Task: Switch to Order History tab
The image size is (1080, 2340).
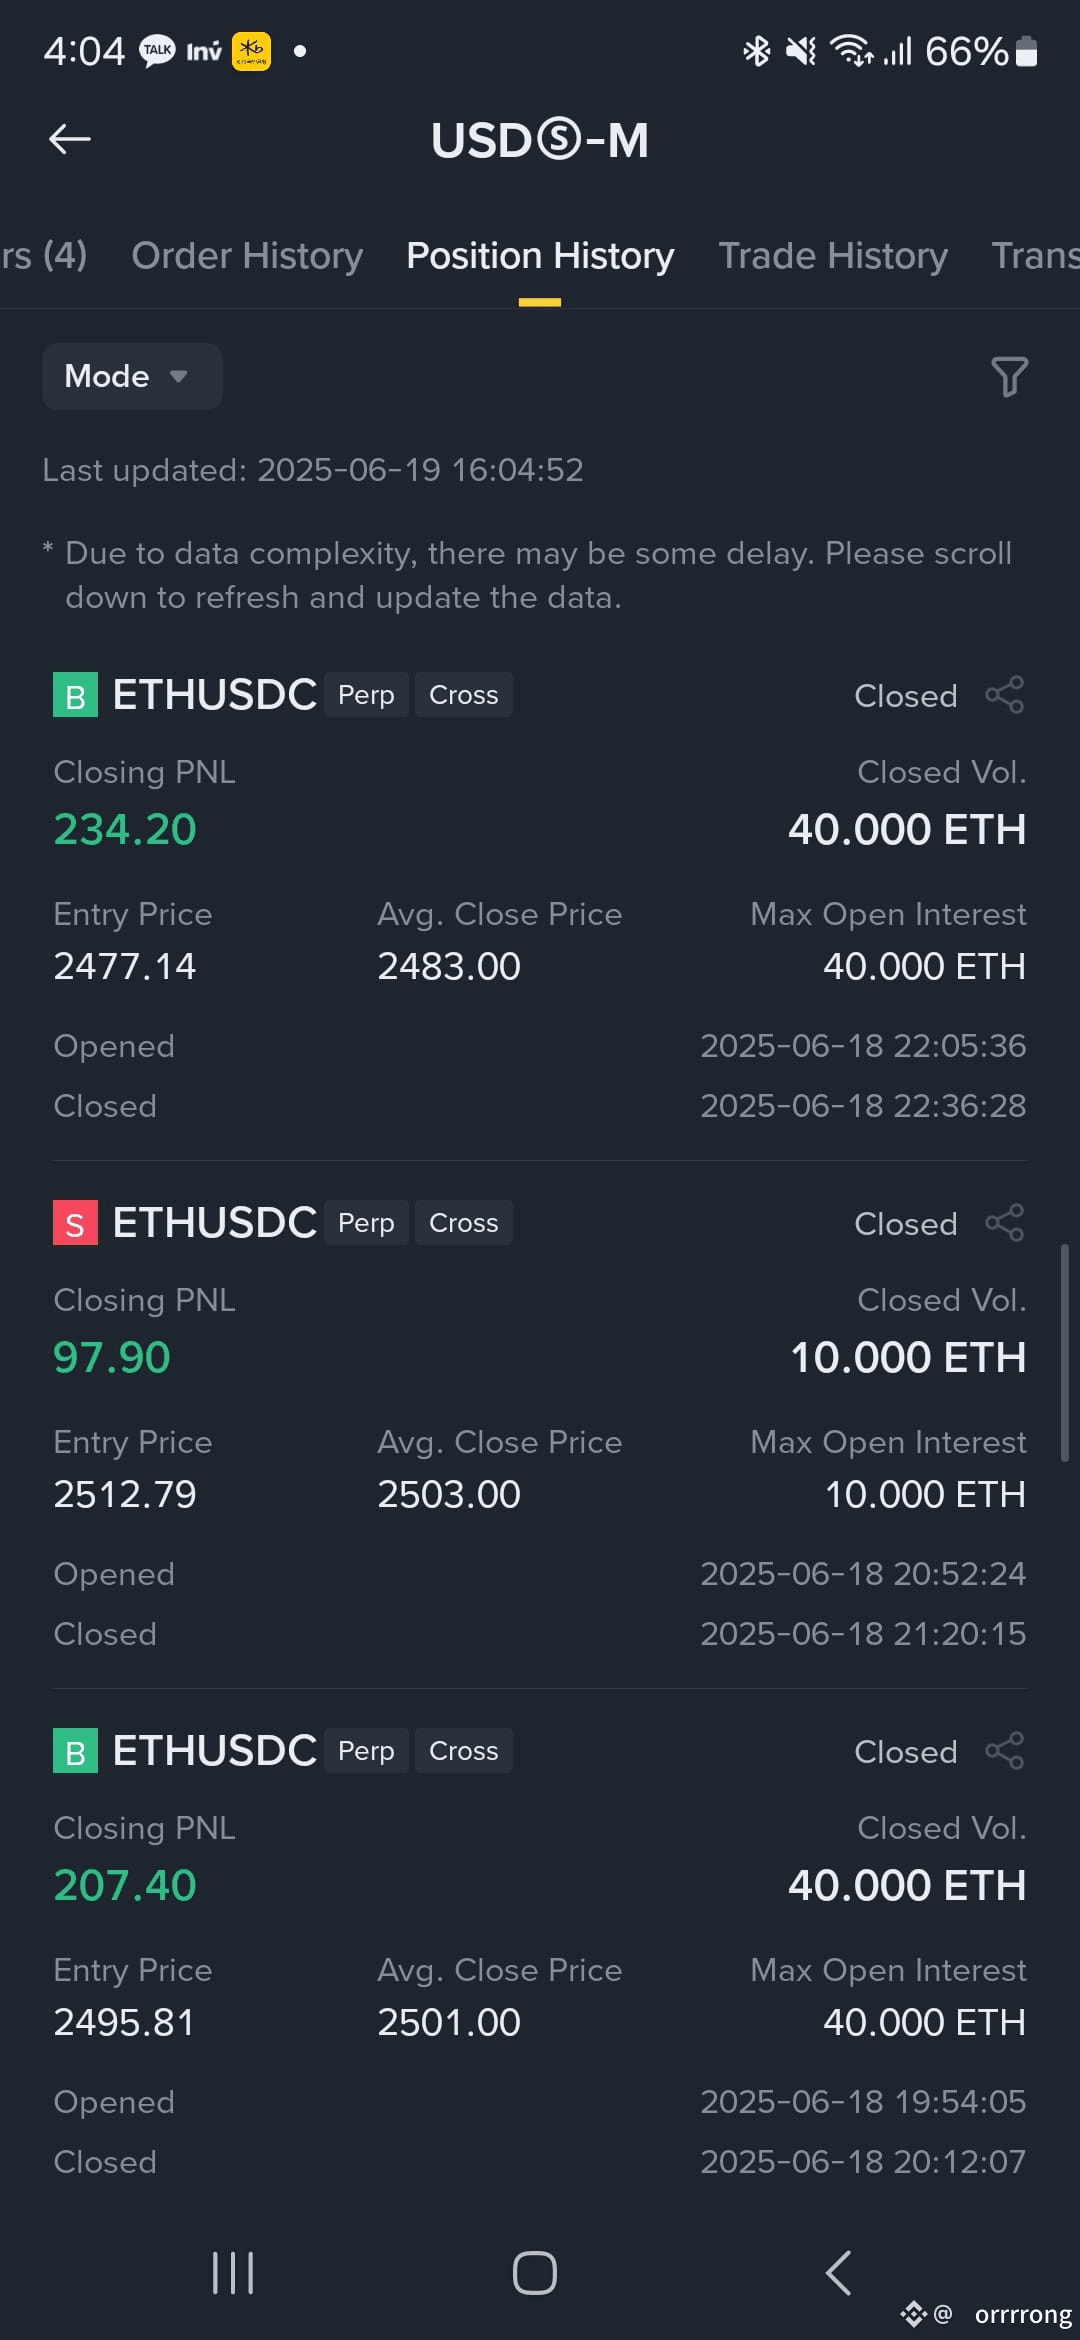Action: [247, 256]
